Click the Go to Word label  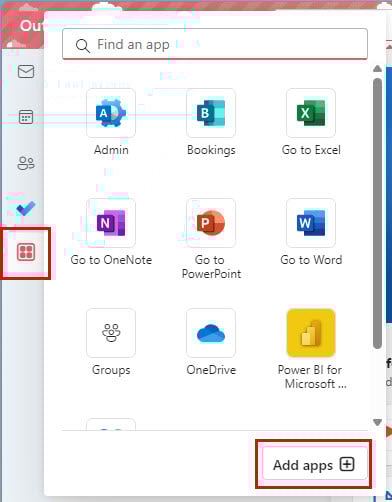(x=311, y=260)
